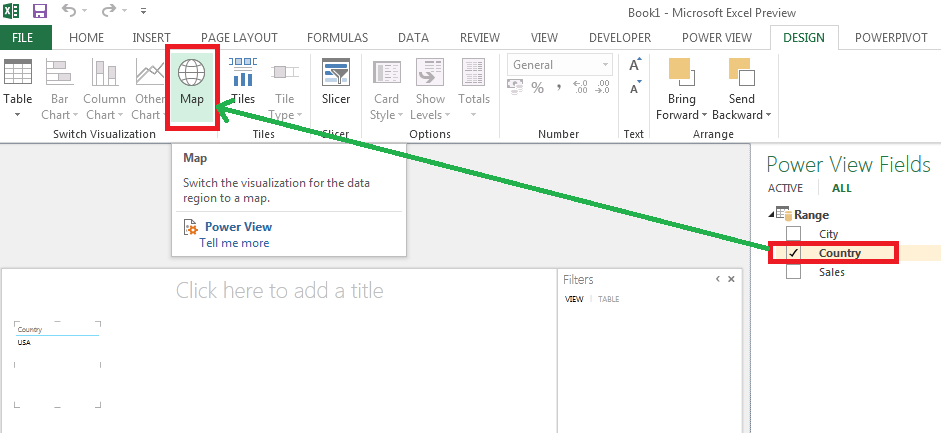Viewport: 941px width, 433px height.
Task: Click the Tell me more link
Action: click(234, 243)
